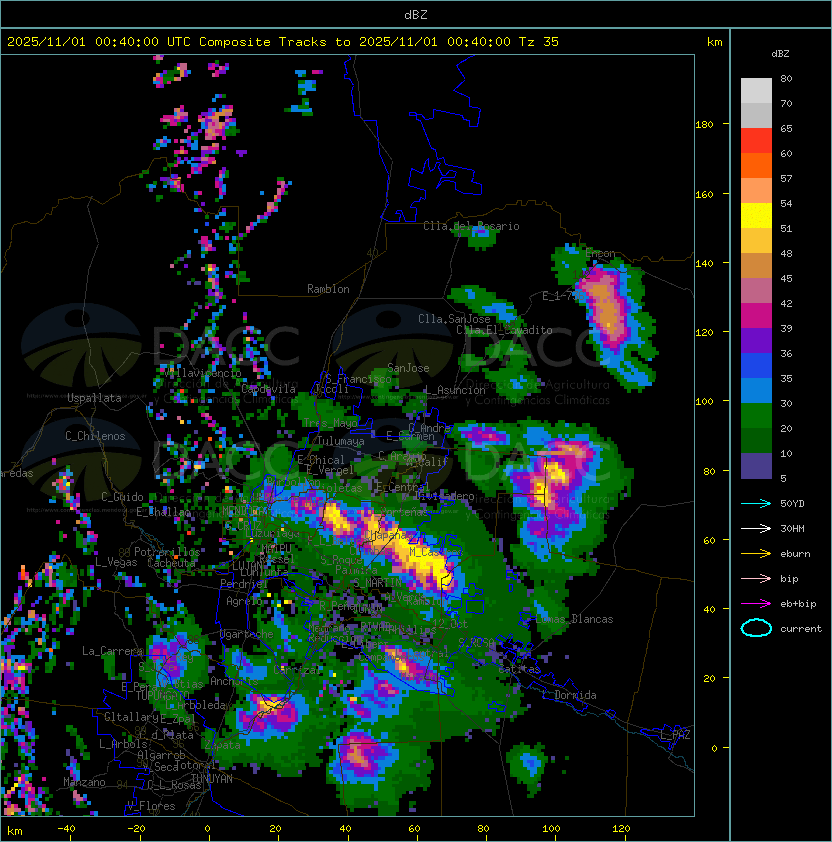Select the bright green 20-30 dBZ swatch

pyautogui.click(x=756, y=416)
